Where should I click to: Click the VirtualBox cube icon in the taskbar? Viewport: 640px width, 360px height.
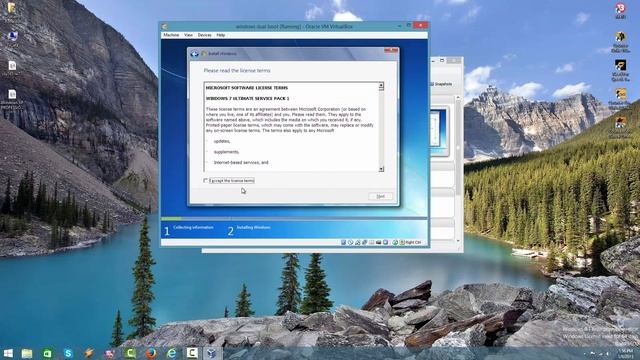click(212, 353)
